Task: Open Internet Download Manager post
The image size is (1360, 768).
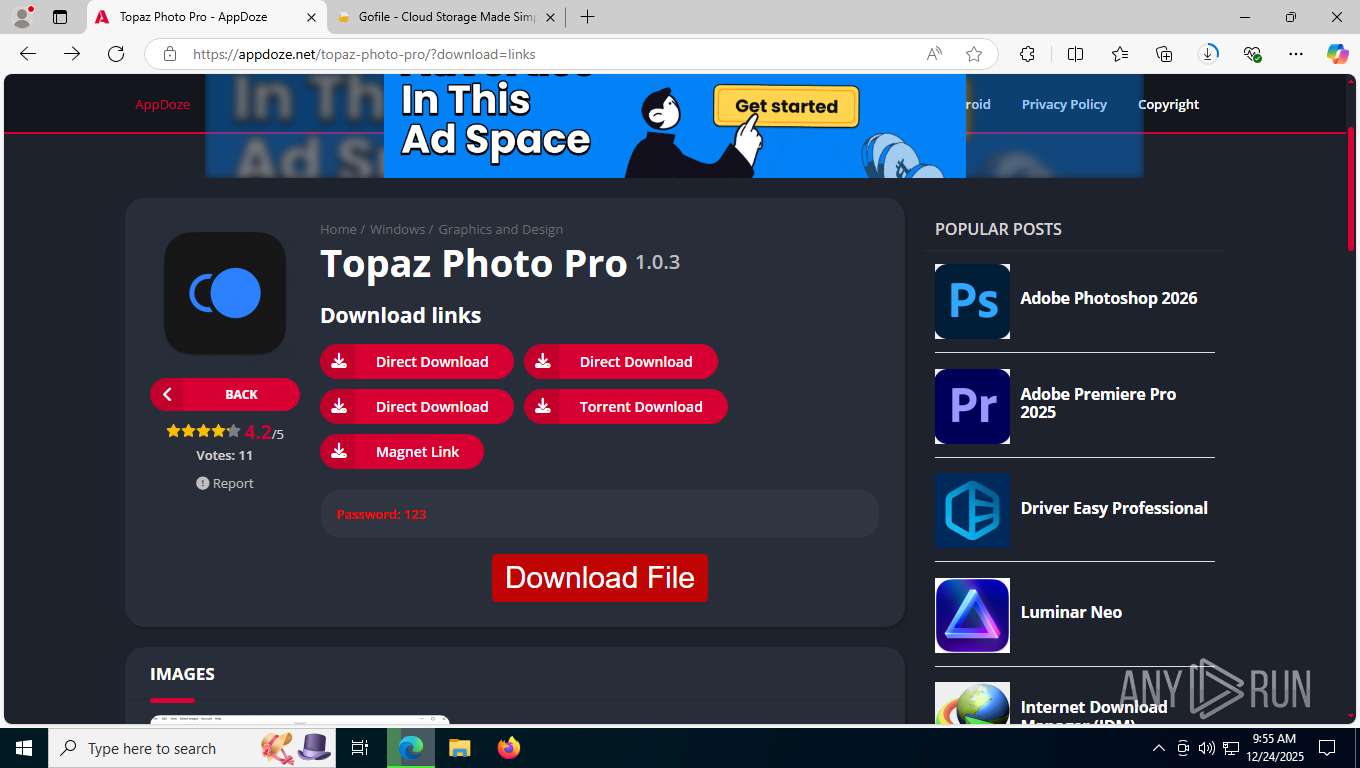Action: (1094, 711)
